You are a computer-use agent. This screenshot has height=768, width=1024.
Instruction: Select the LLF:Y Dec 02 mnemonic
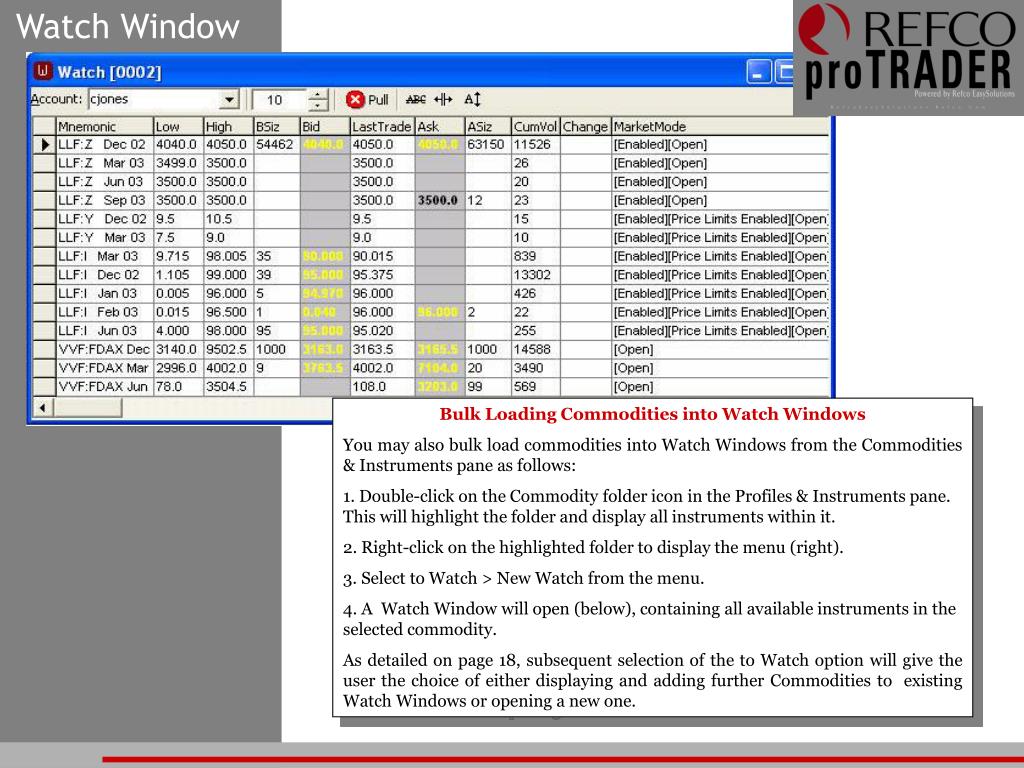point(103,219)
